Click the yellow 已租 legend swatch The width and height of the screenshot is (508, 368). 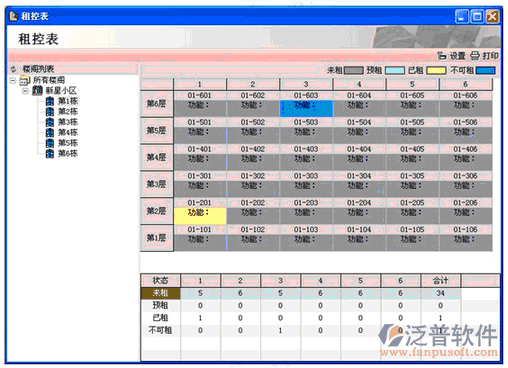436,70
